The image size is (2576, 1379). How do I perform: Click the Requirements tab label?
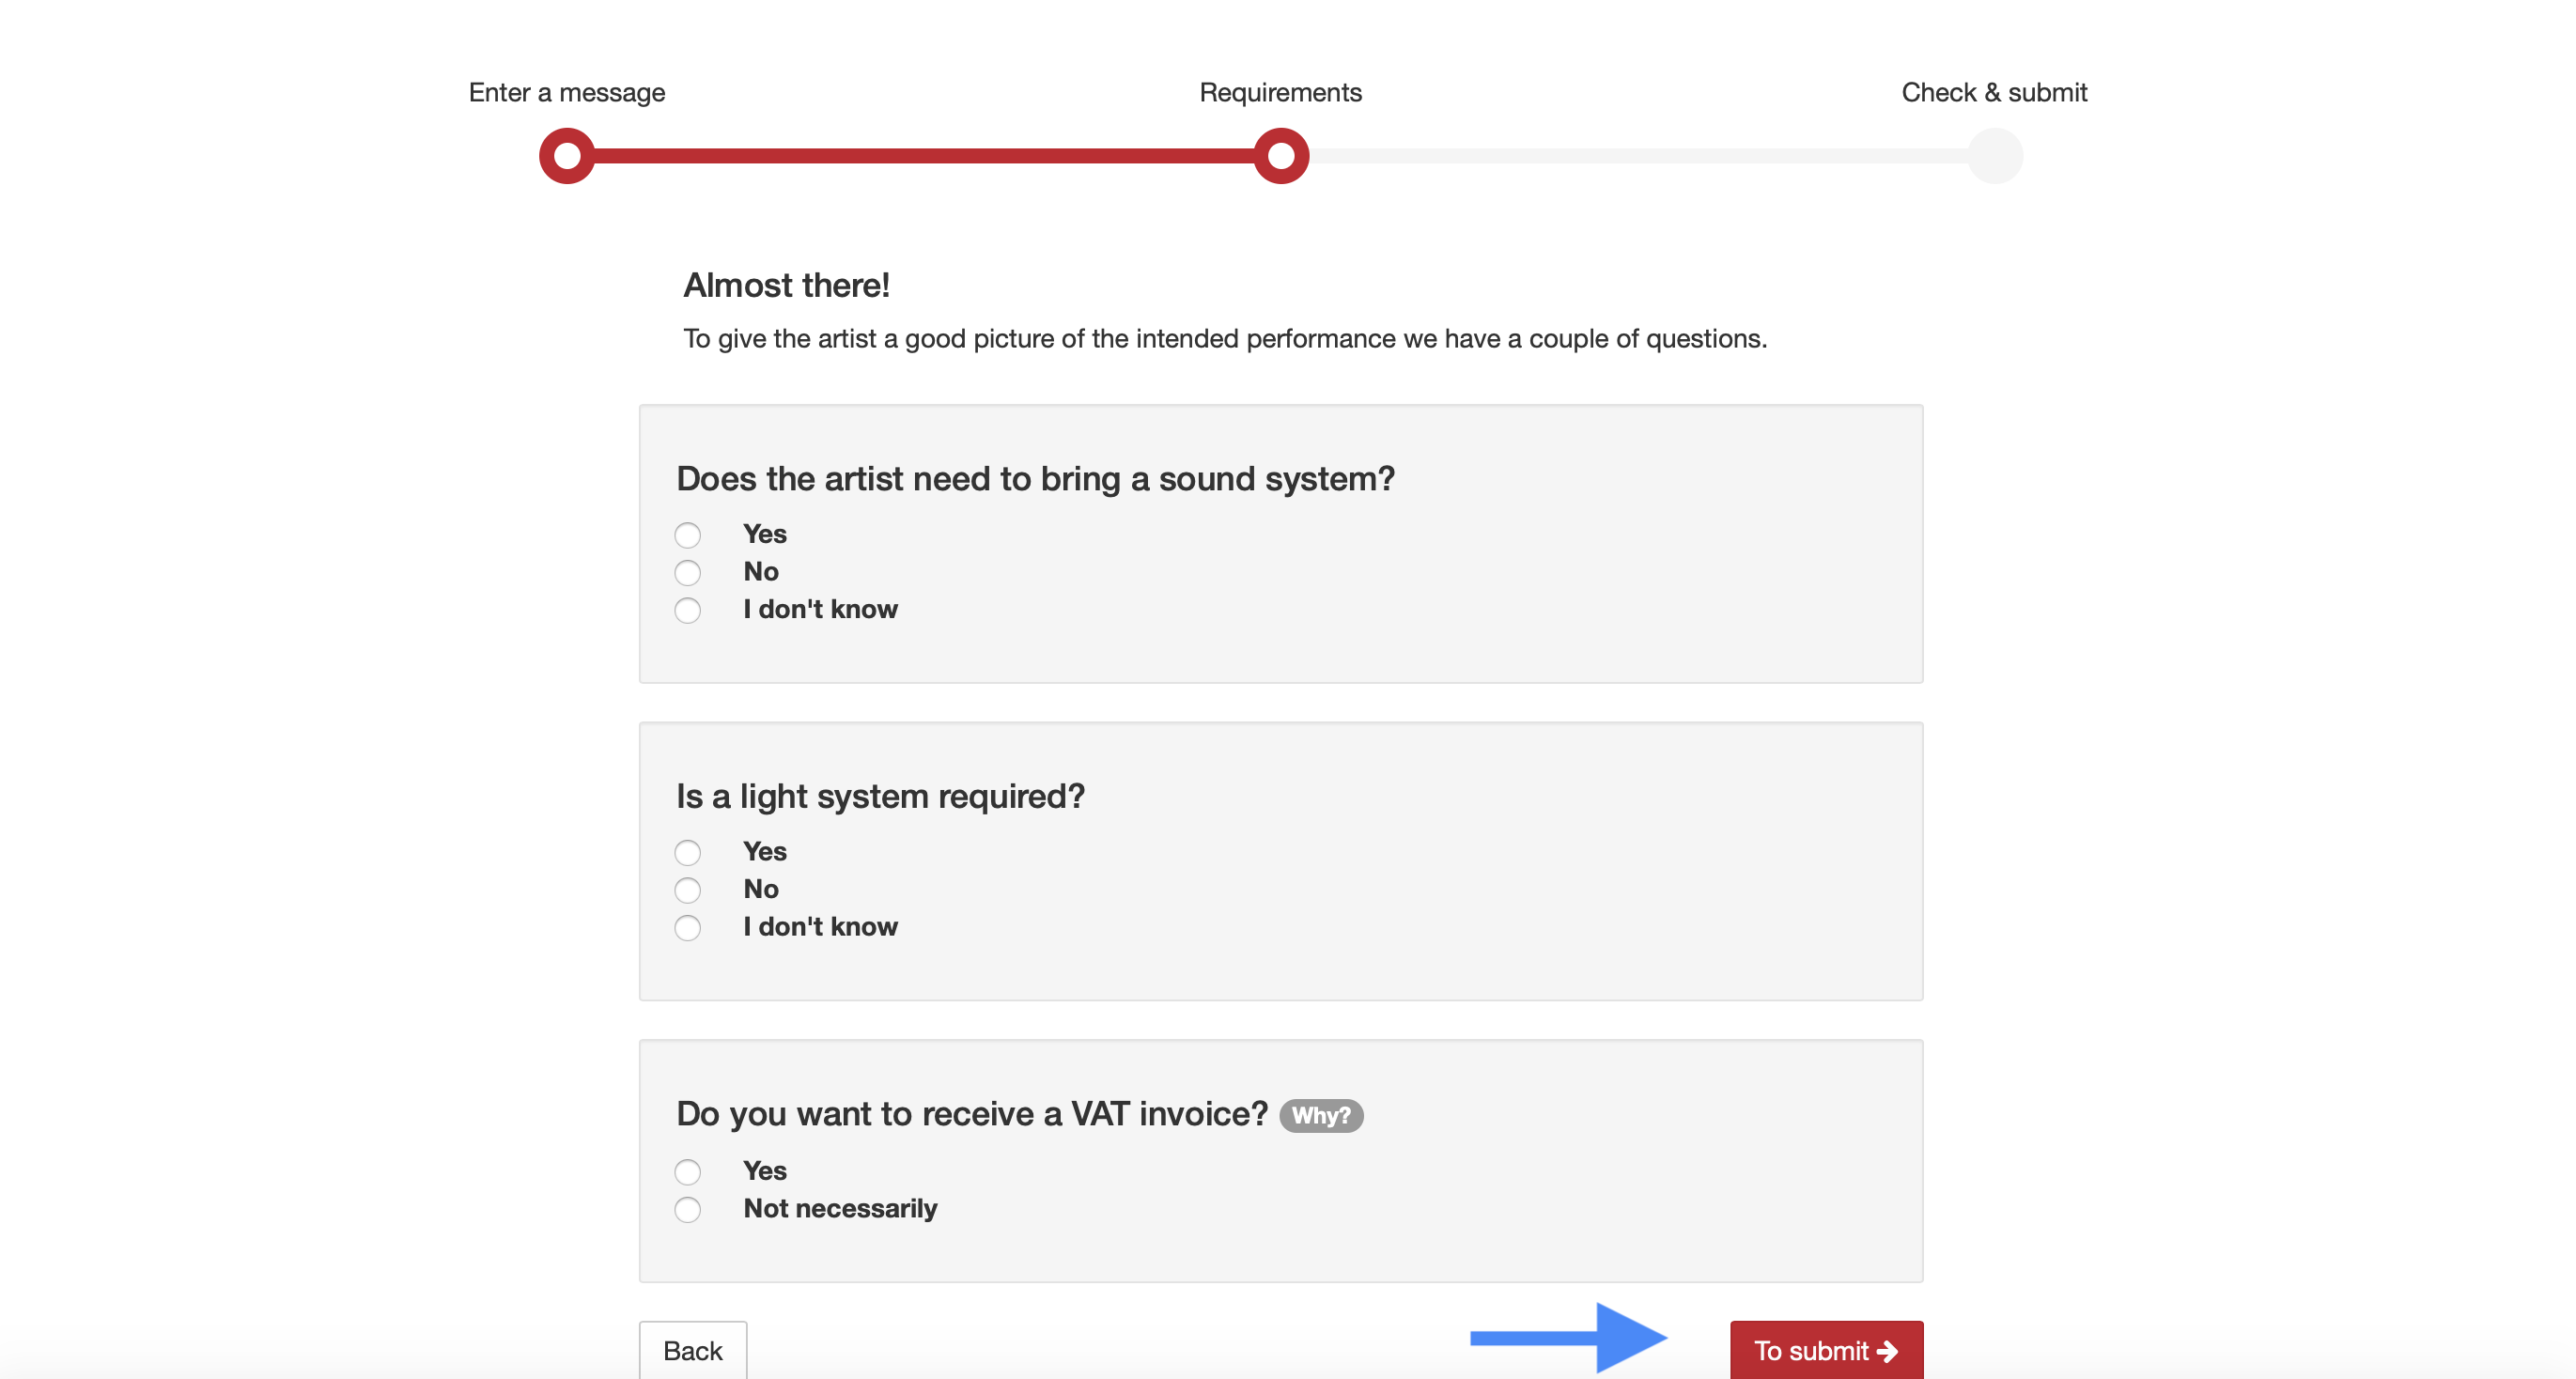point(1278,92)
